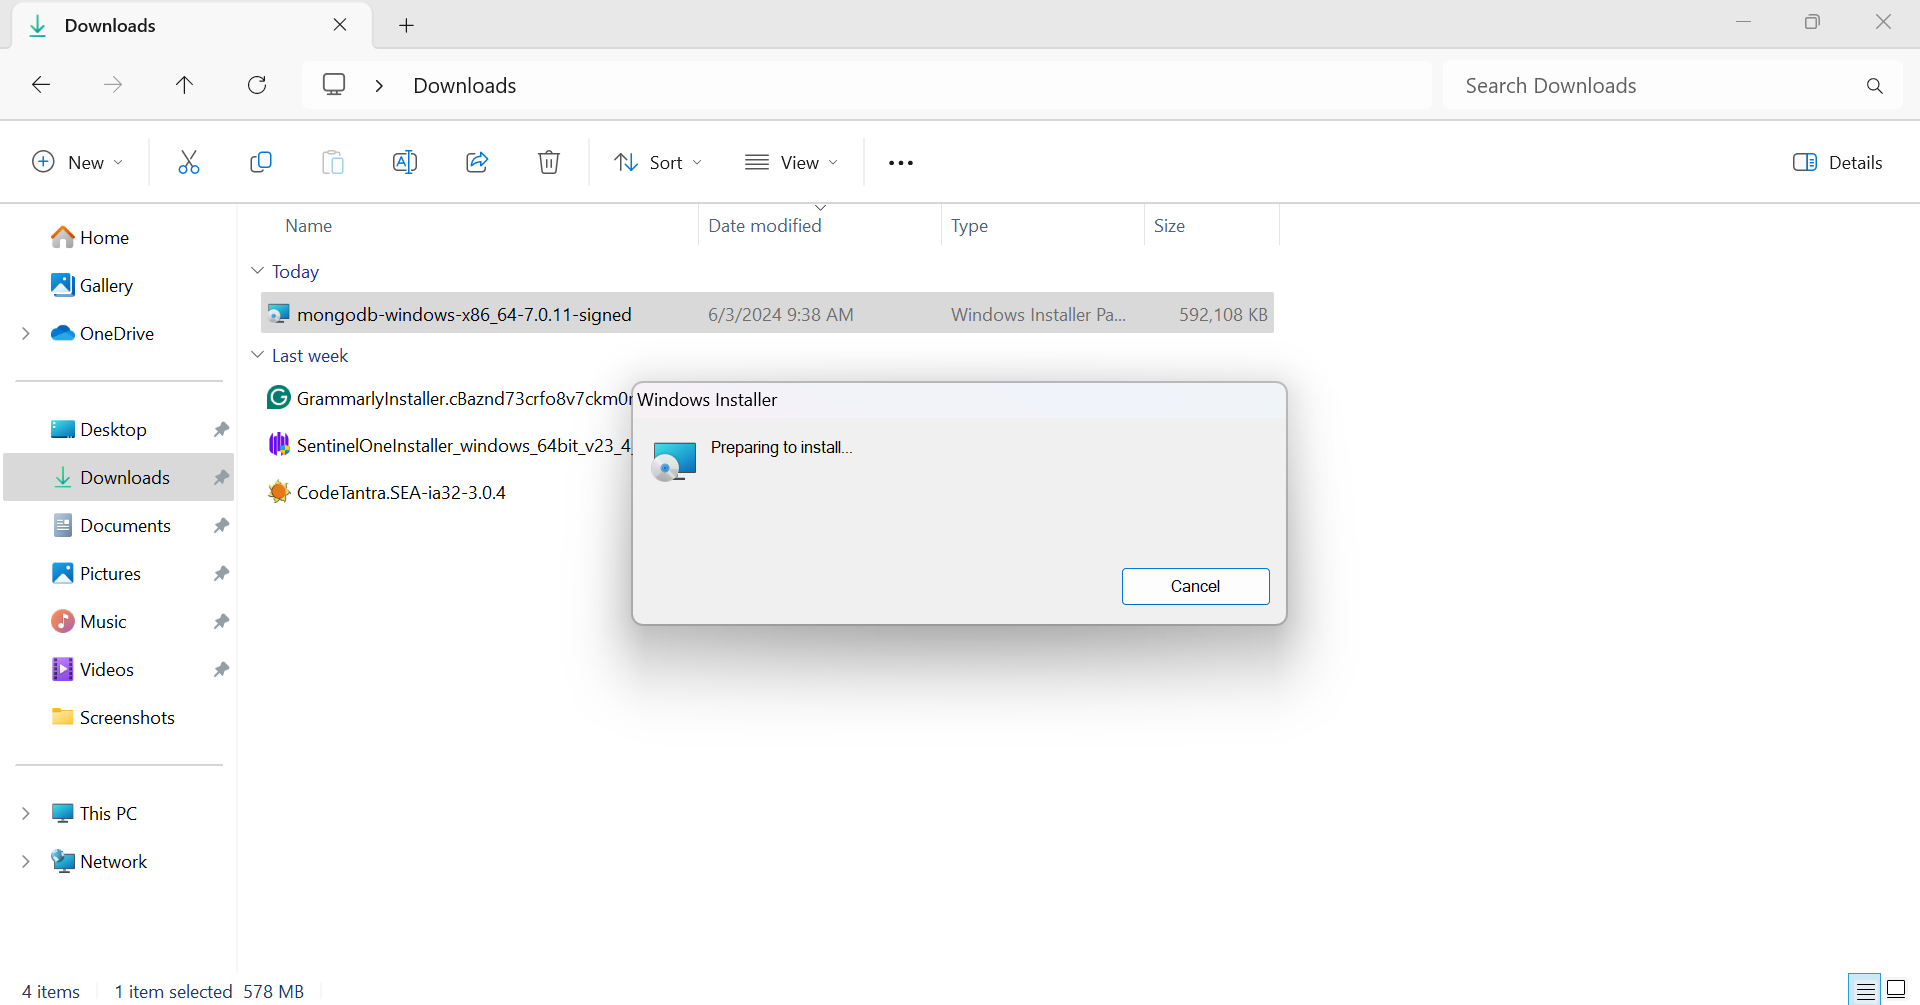Image resolution: width=1920 pixels, height=1005 pixels.
Task: Select the Rename icon
Action: (x=405, y=161)
